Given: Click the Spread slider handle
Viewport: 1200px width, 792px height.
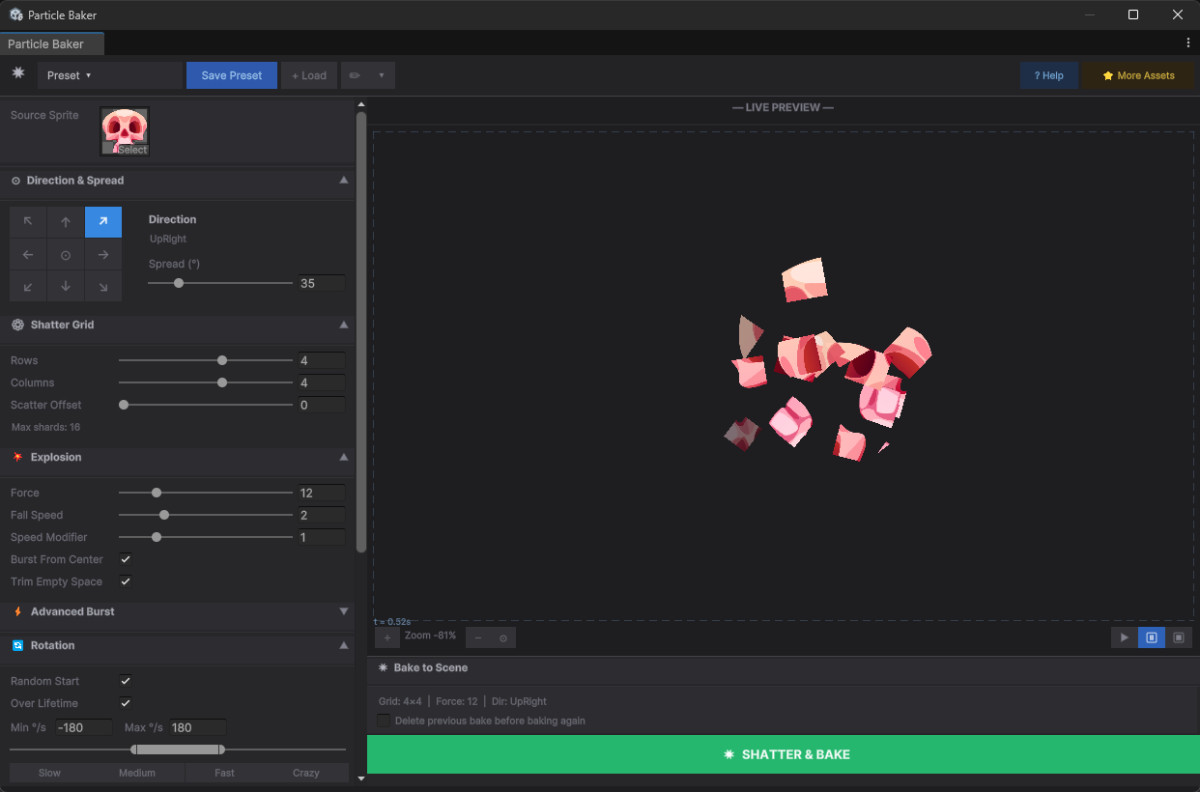Looking at the screenshot, I should (x=179, y=283).
